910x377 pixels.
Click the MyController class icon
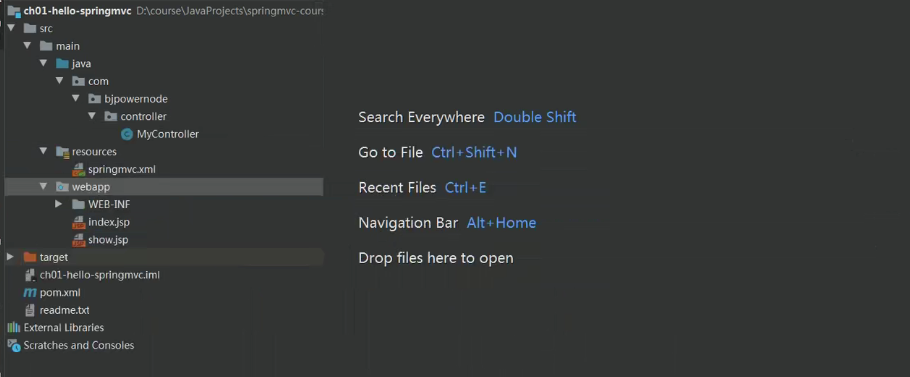(x=127, y=134)
